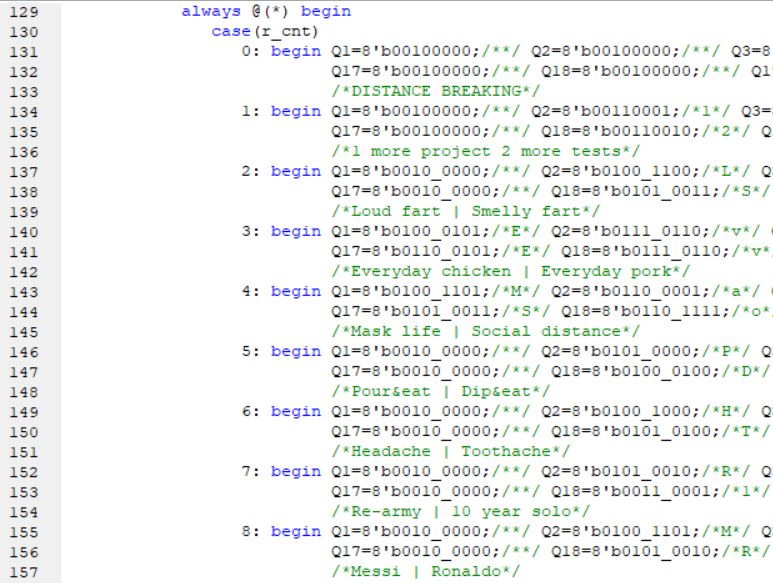The height and width of the screenshot is (583, 773).
Task: Click 'begin' keyword of case 4
Action: (x=296, y=292)
